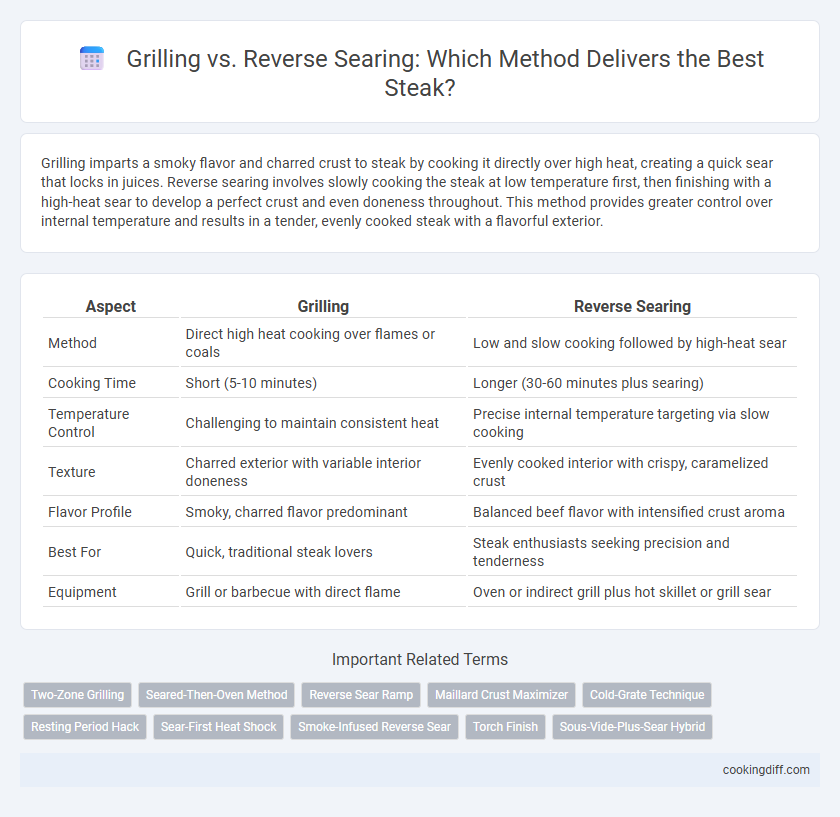Select the 'Equipment' row label

click(82, 592)
